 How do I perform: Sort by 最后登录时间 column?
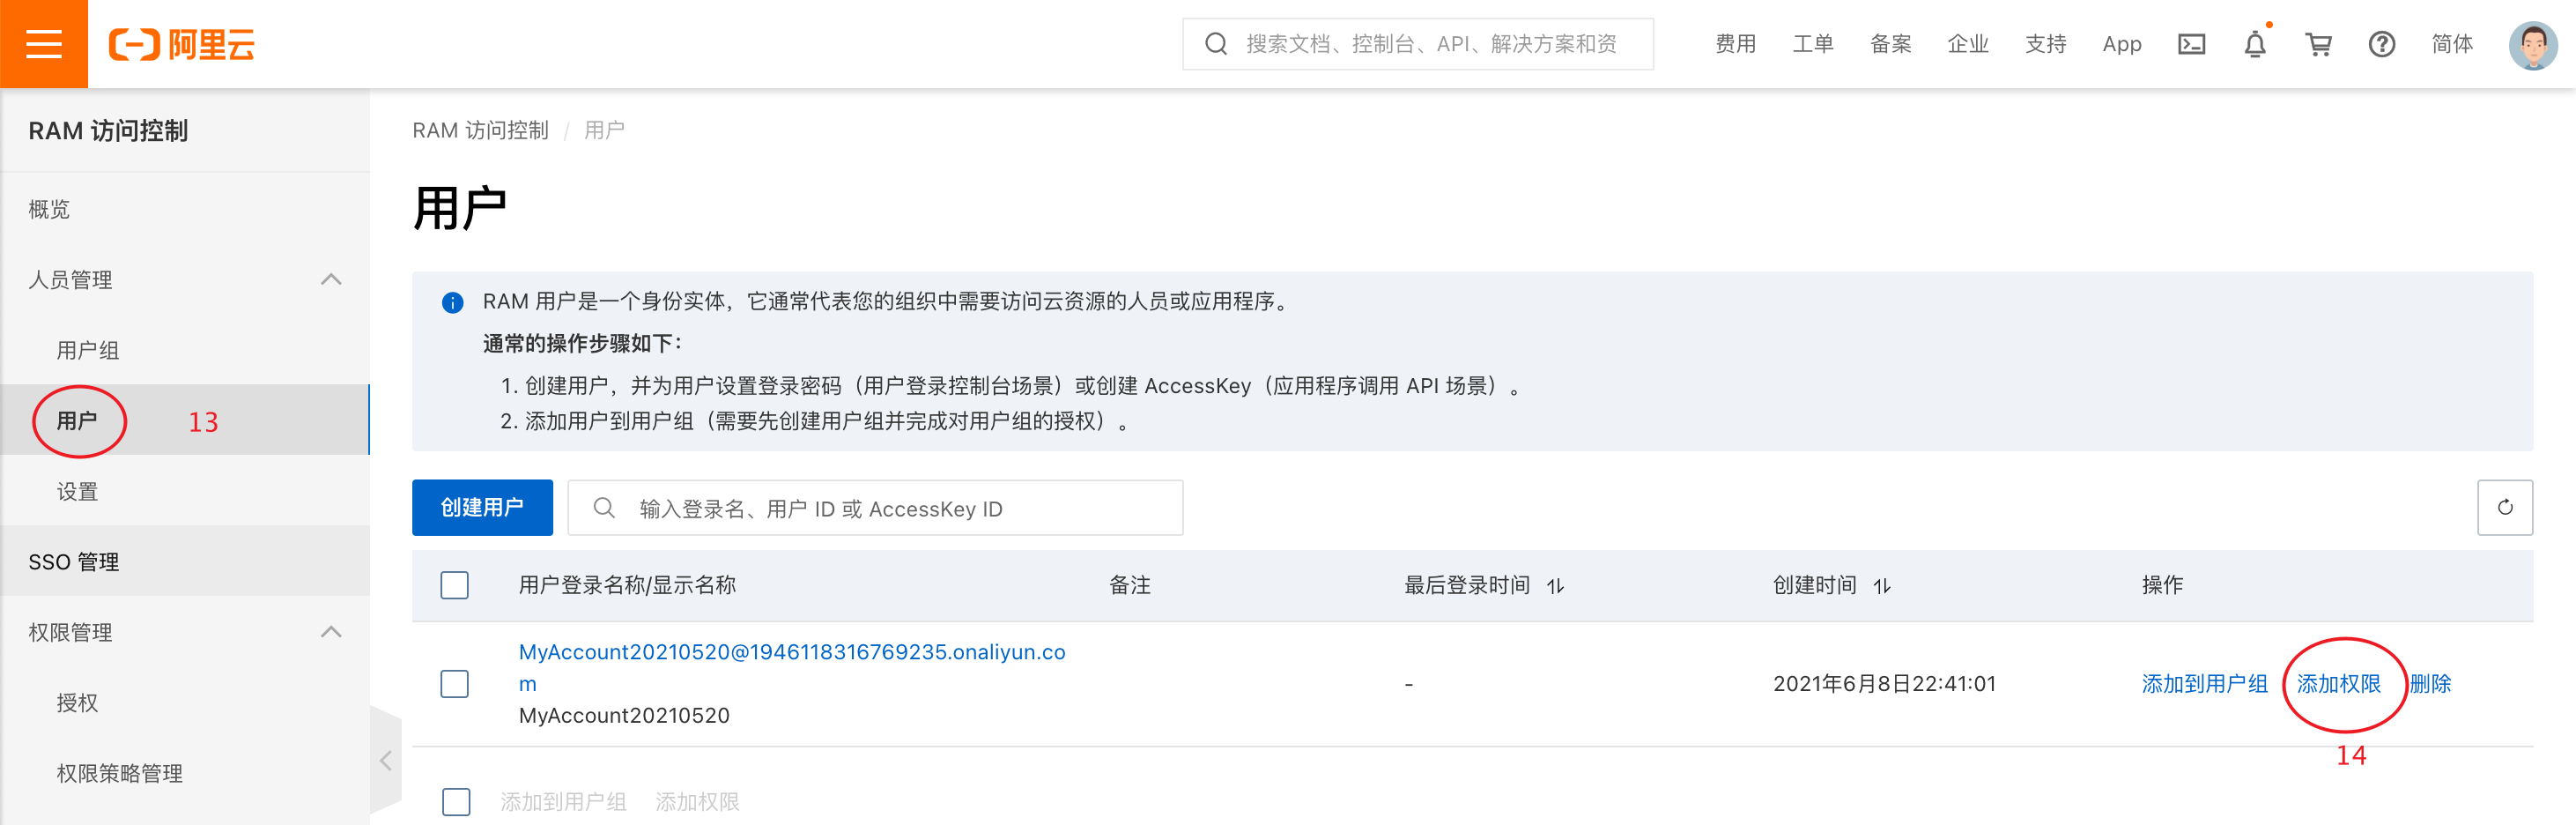[1555, 586]
